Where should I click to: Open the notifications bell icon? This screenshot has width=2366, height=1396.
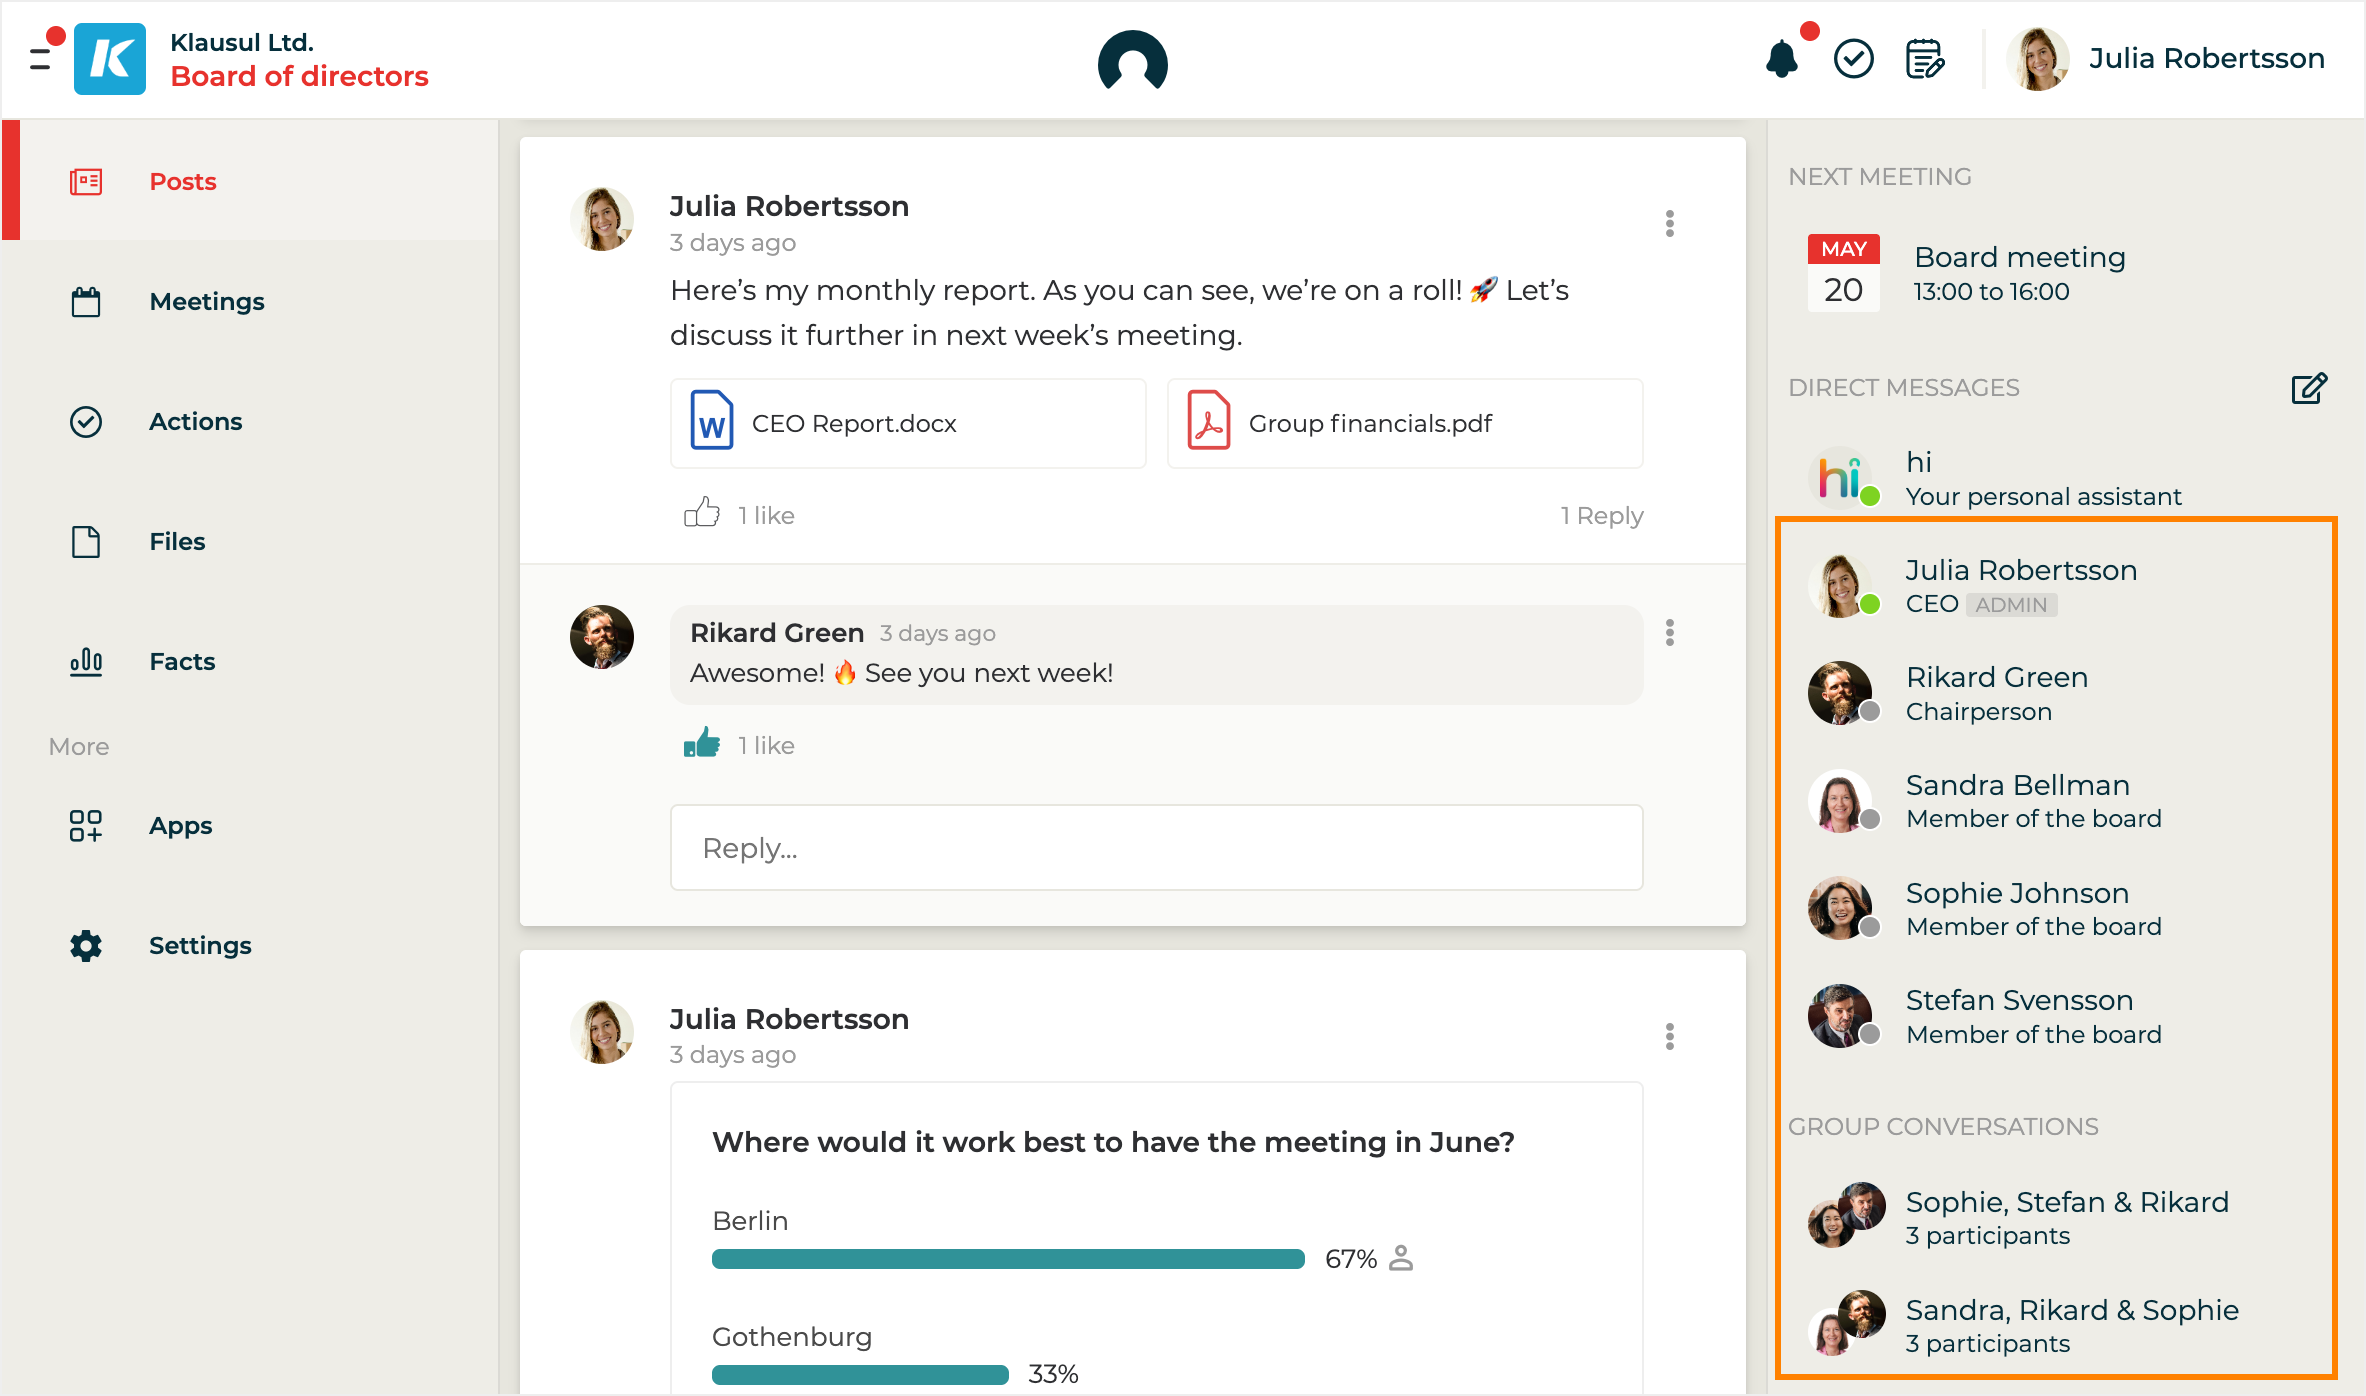click(1782, 59)
